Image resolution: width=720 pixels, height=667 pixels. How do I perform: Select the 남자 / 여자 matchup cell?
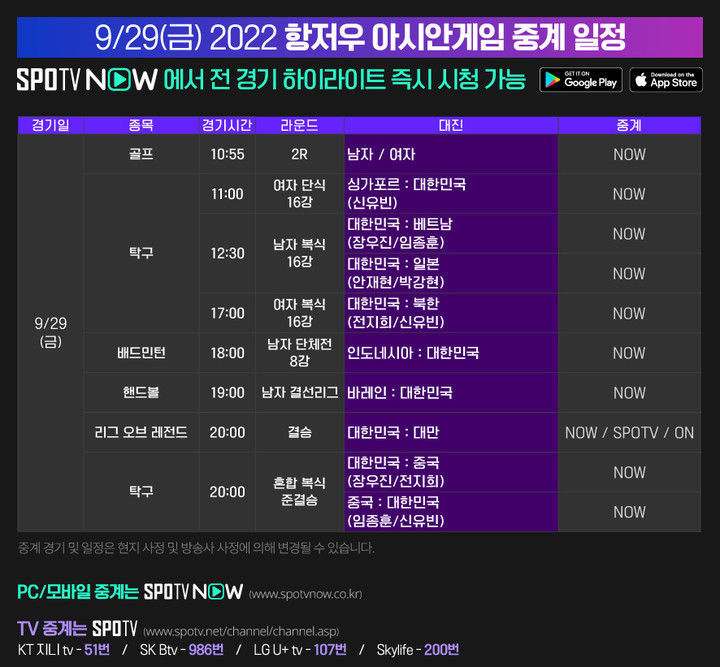451,154
